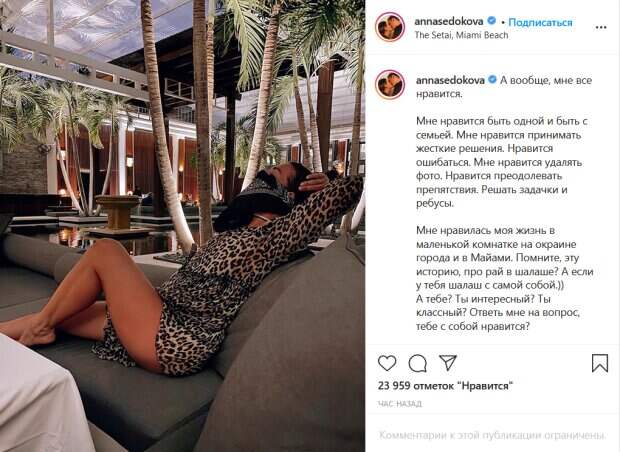620x452 pixels.
Task: Click the caption paragraph about Майами
Action: click(505, 257)
